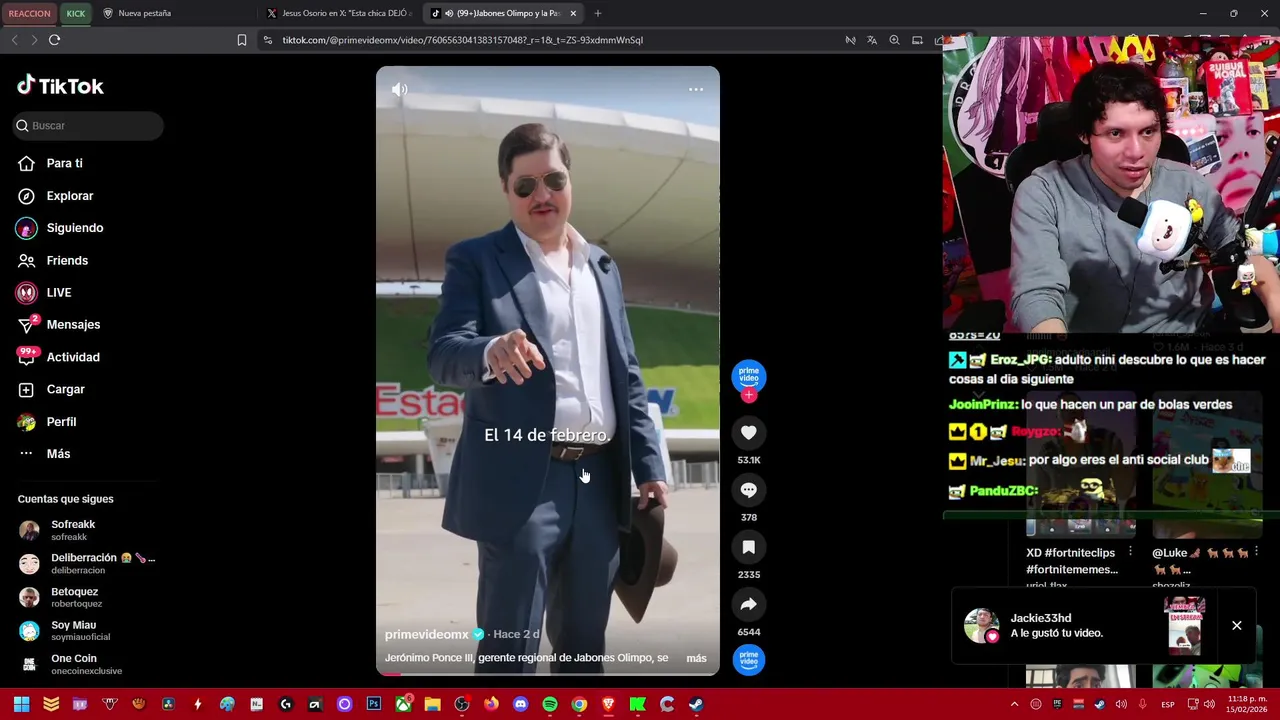The image size is (1280, 720).
Task: Switch to the KICK tab group
Action: tap(76, 13)
